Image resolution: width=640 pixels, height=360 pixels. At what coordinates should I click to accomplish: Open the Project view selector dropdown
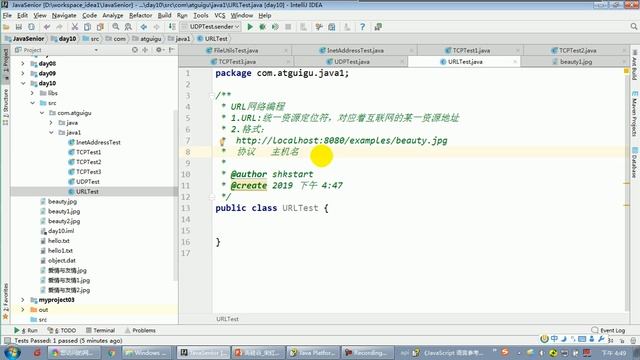[x=96, y=50]
